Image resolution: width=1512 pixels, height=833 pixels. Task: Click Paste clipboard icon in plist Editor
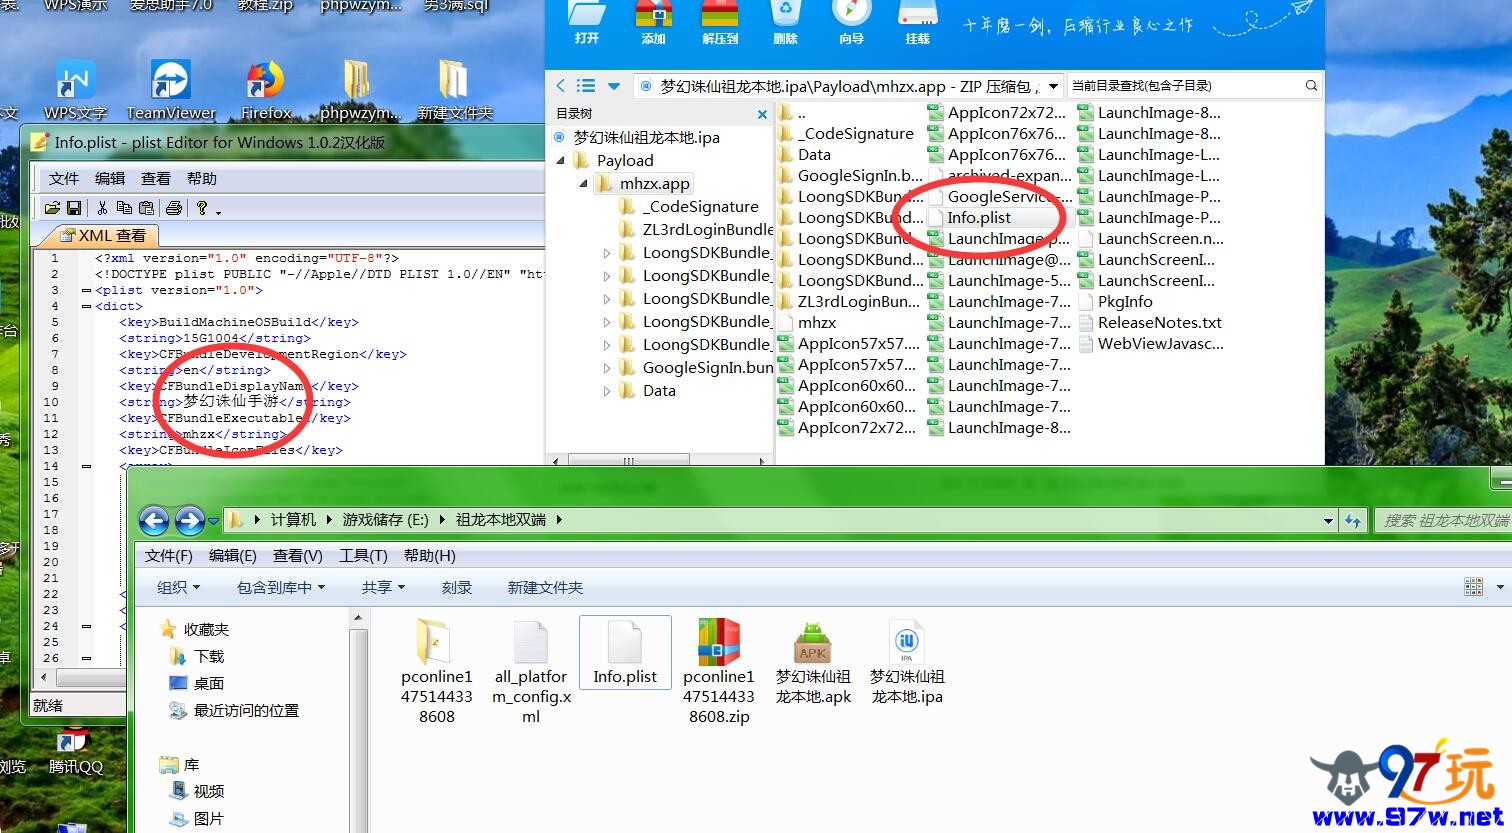[146, 208]
